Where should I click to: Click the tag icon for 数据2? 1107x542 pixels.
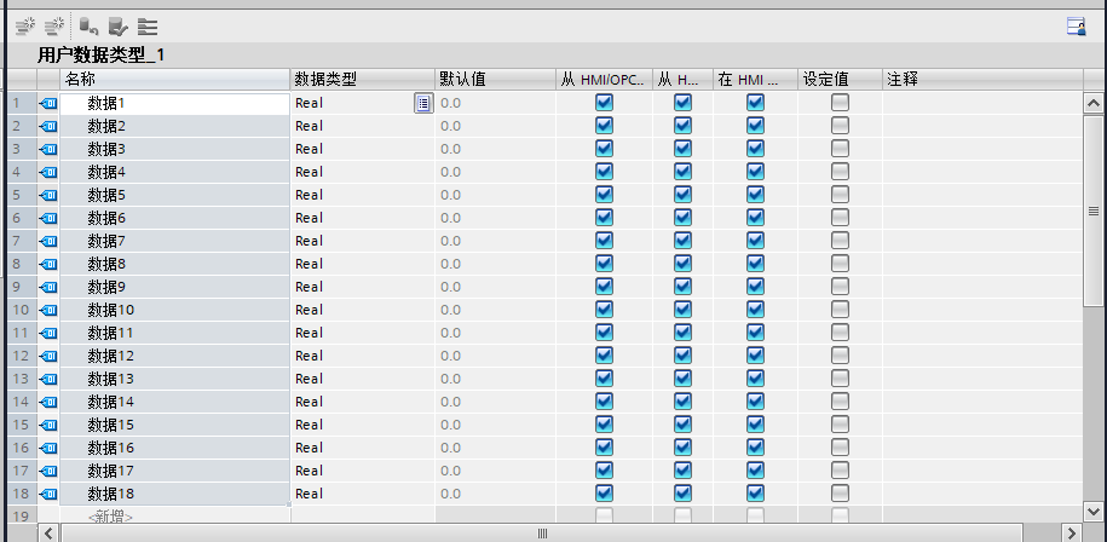click(48, 126)
